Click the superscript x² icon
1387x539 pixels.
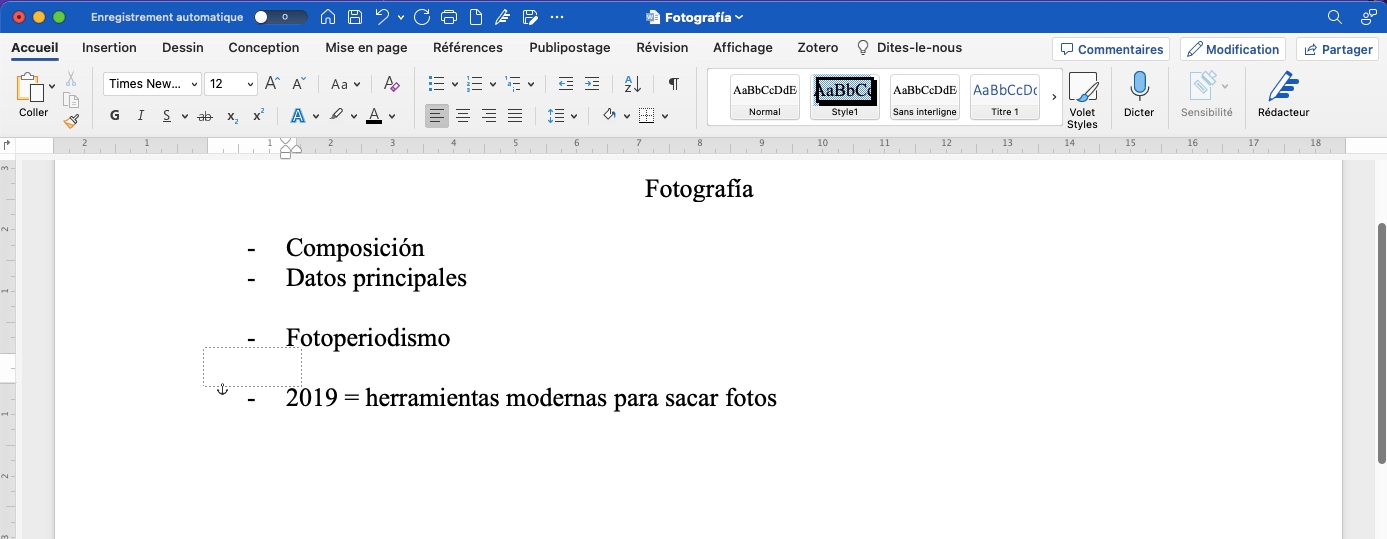click(x=258, y=116)
